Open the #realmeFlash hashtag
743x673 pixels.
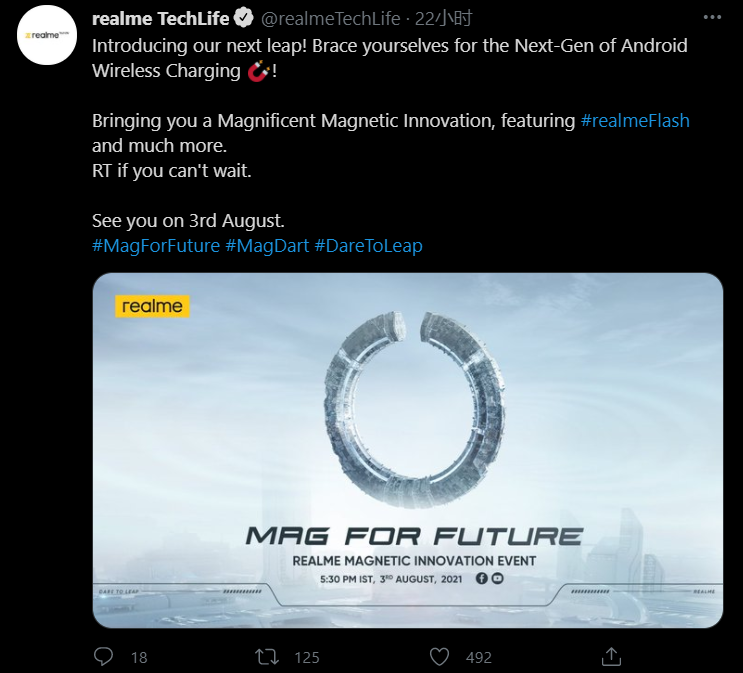pyautogui.click(x=635, y=121)
